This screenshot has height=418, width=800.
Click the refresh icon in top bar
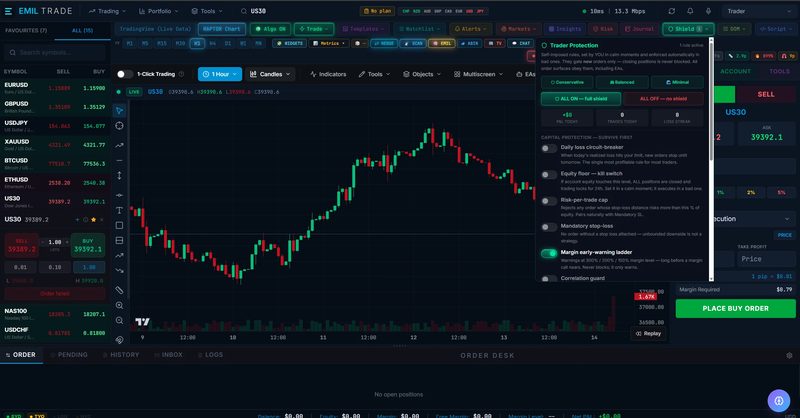click(x=672, y=11)
